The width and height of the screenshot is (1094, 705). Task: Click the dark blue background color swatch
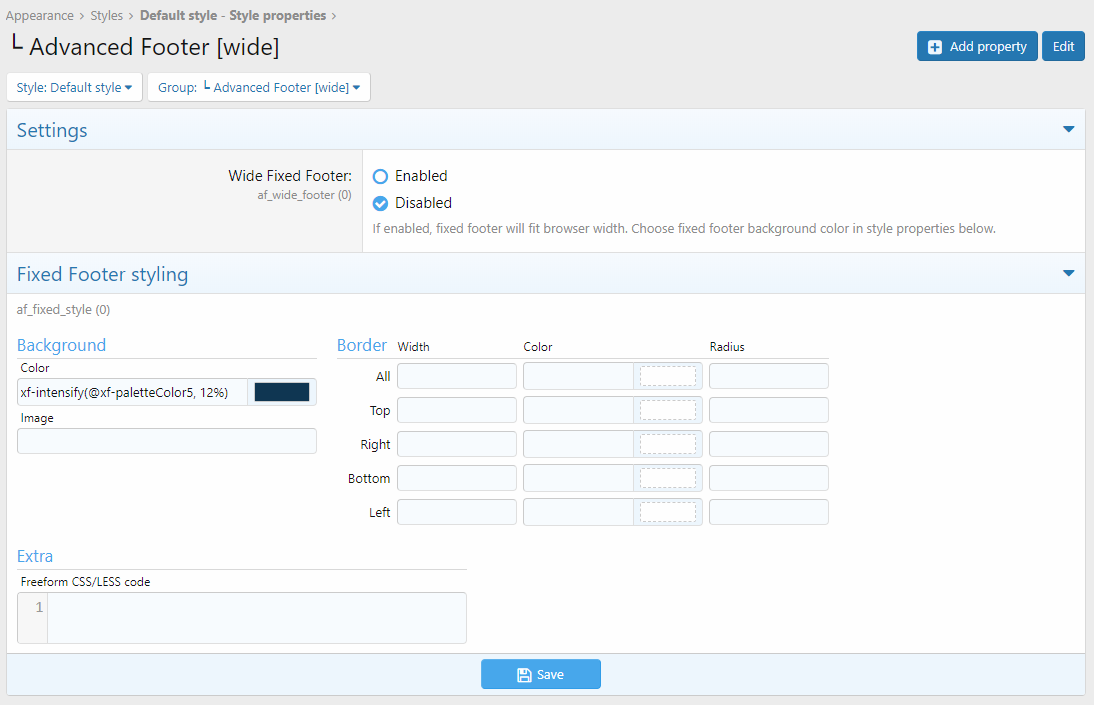pyautogui.click(x=282, y=393)
